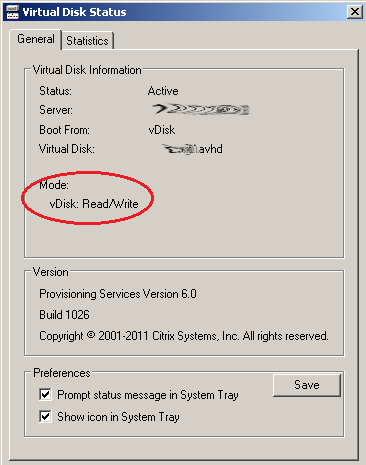
Task: Click the Virtual Disk Status title bar icon
Action: tap(12, 12)
